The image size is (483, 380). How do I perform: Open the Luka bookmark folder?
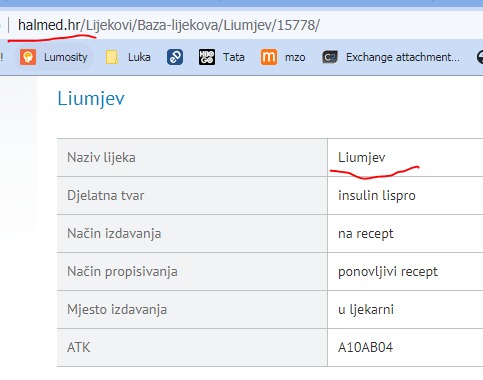coord(128,57)
